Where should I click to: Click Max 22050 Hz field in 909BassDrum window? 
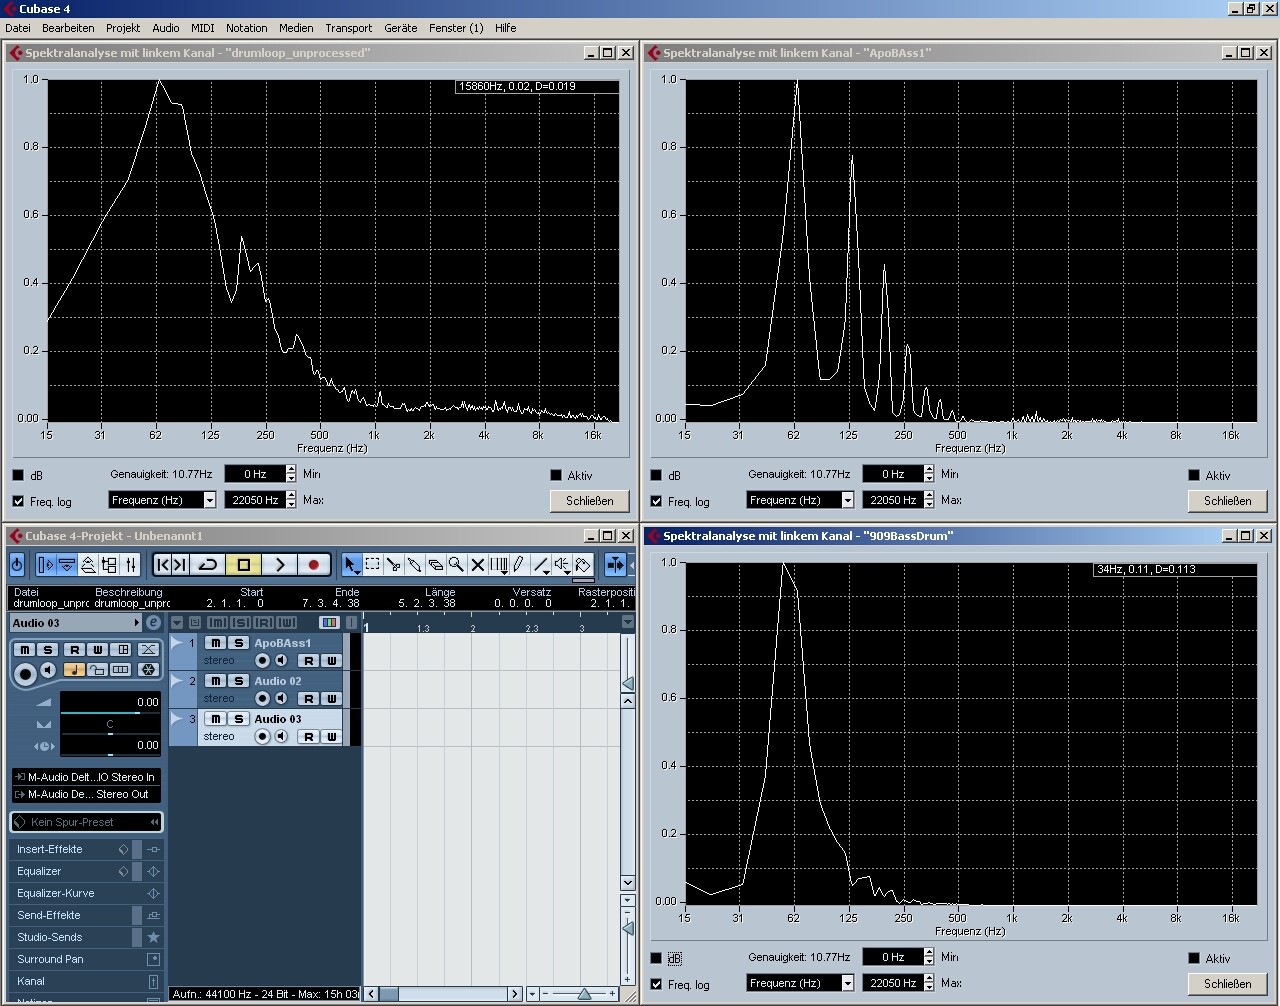(x=893, y=983)
